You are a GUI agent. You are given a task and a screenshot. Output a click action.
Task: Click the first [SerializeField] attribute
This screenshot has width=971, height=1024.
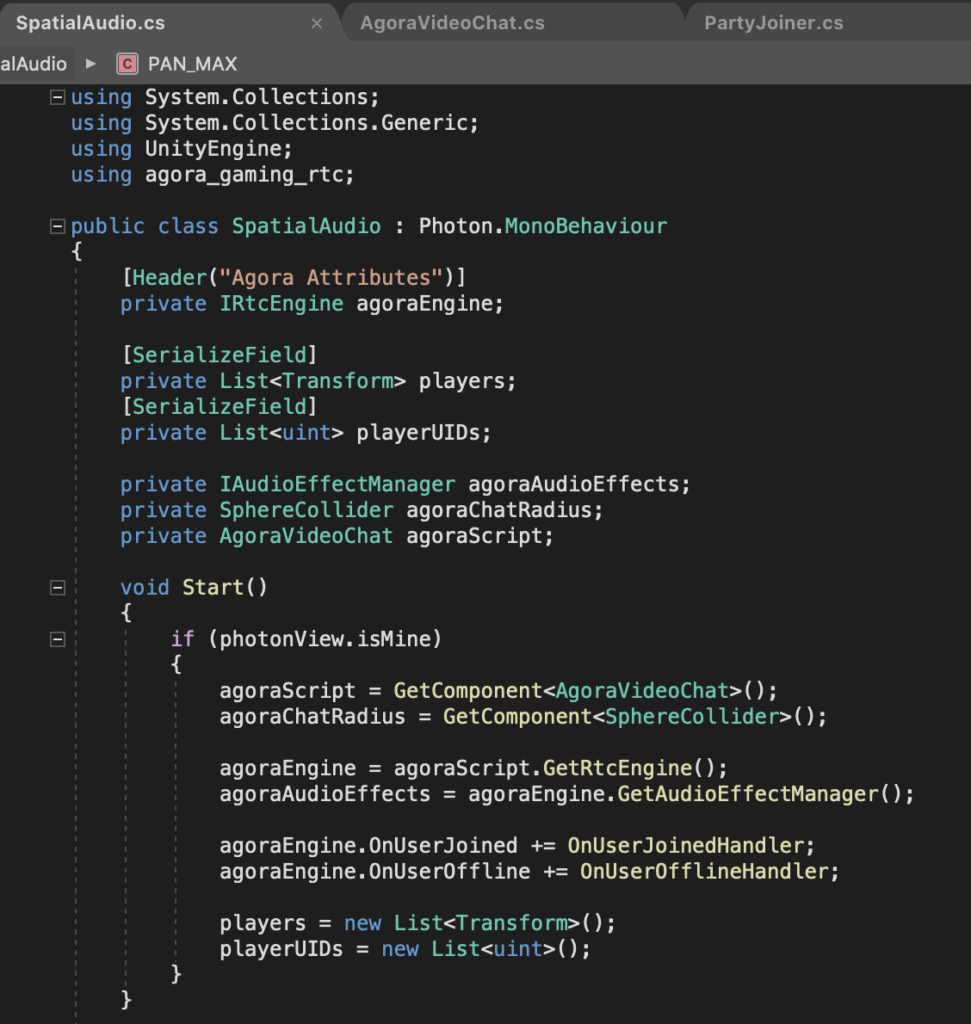click(219, 355)
